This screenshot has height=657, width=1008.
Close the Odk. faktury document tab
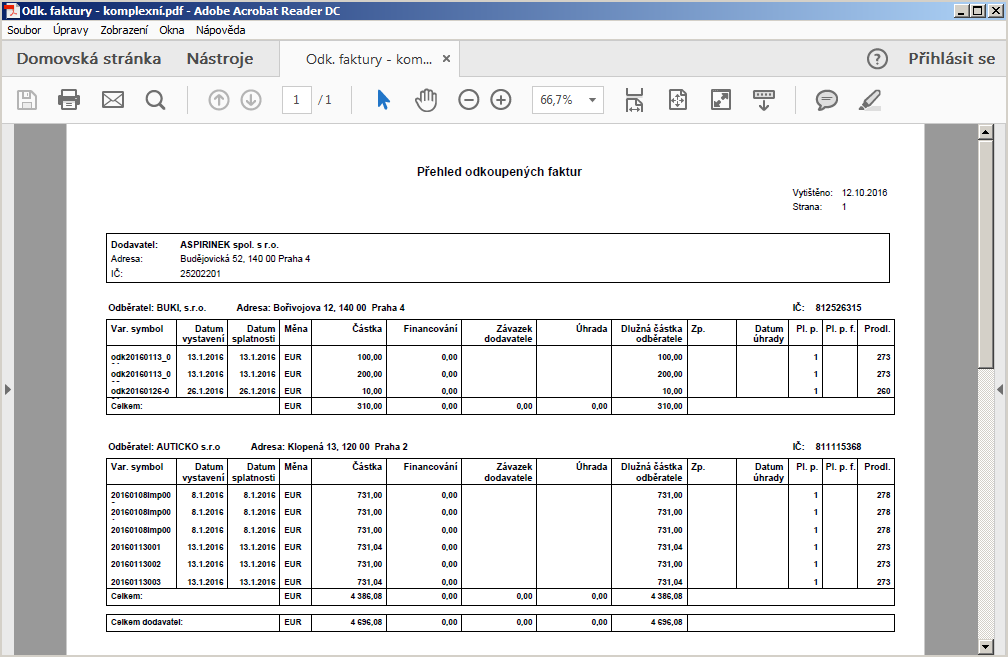click(447, 58)
